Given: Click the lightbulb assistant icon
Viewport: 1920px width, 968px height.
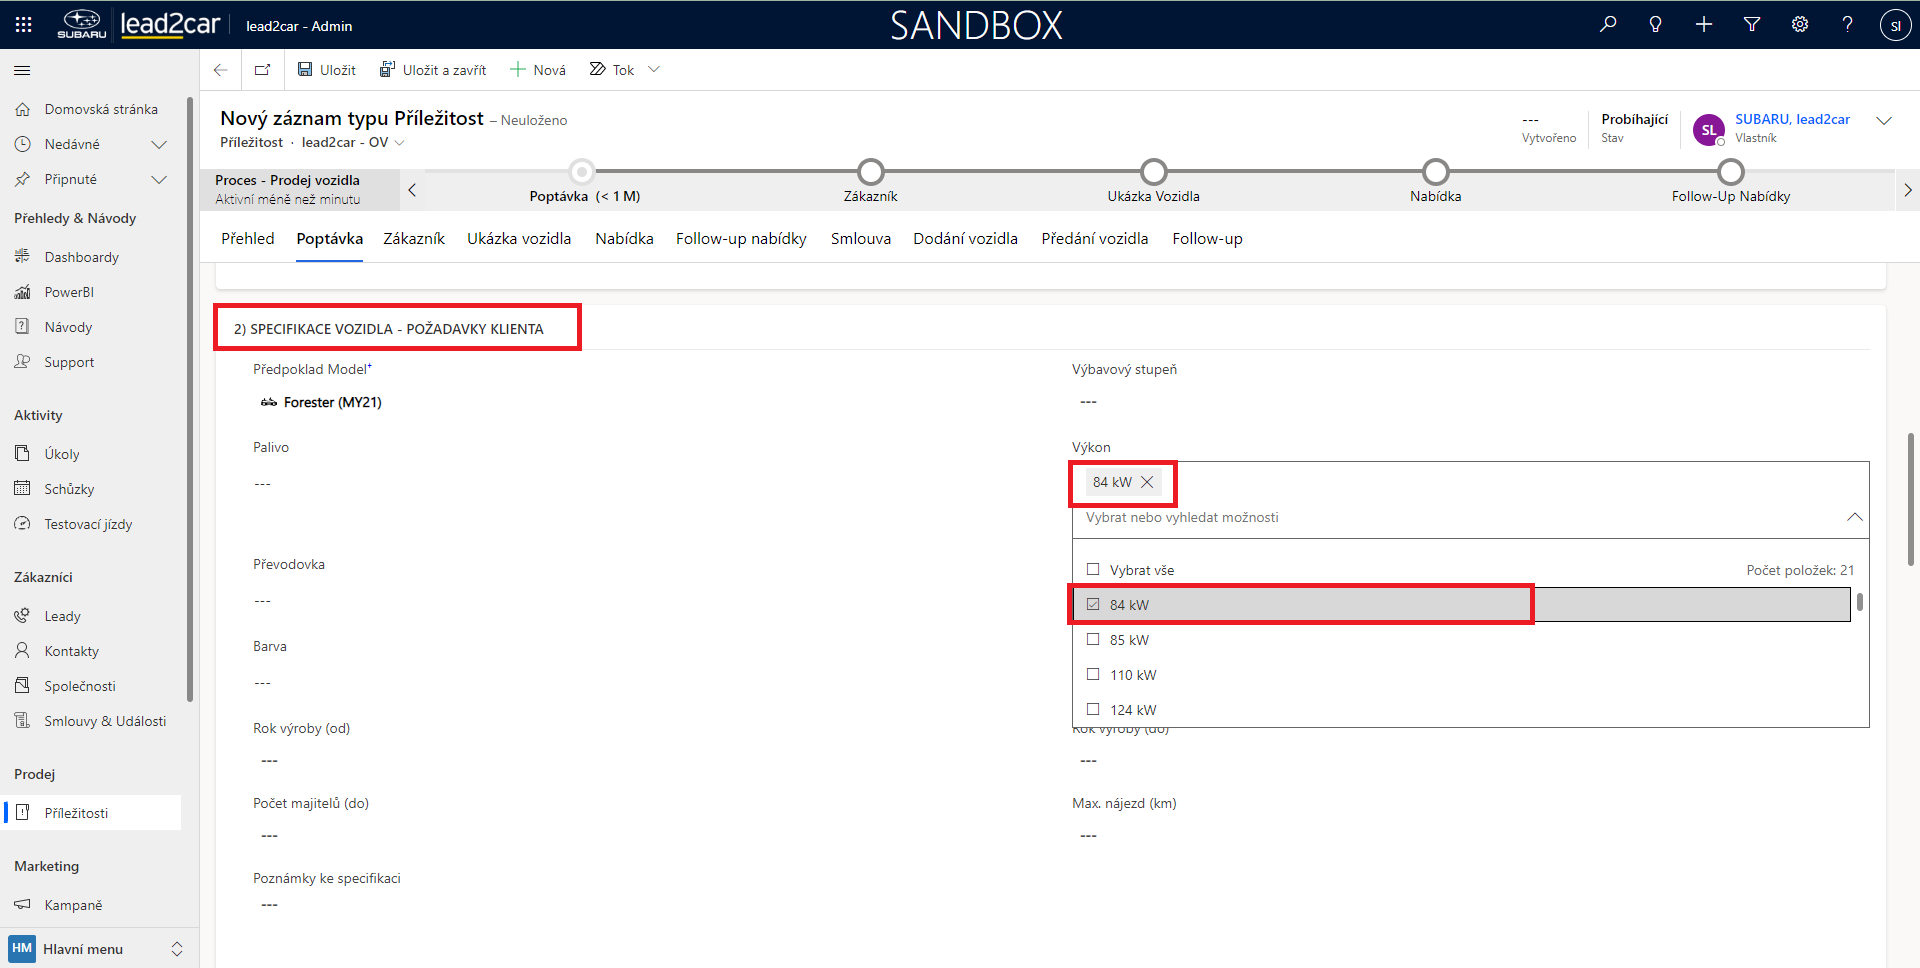Looking at the screenshot, I should pos(1656,24).
